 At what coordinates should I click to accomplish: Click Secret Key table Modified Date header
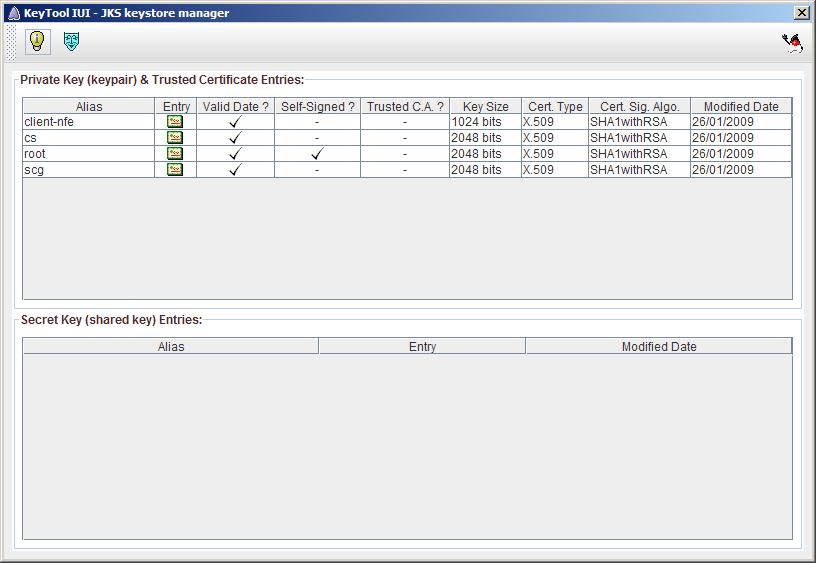point(659,346)
